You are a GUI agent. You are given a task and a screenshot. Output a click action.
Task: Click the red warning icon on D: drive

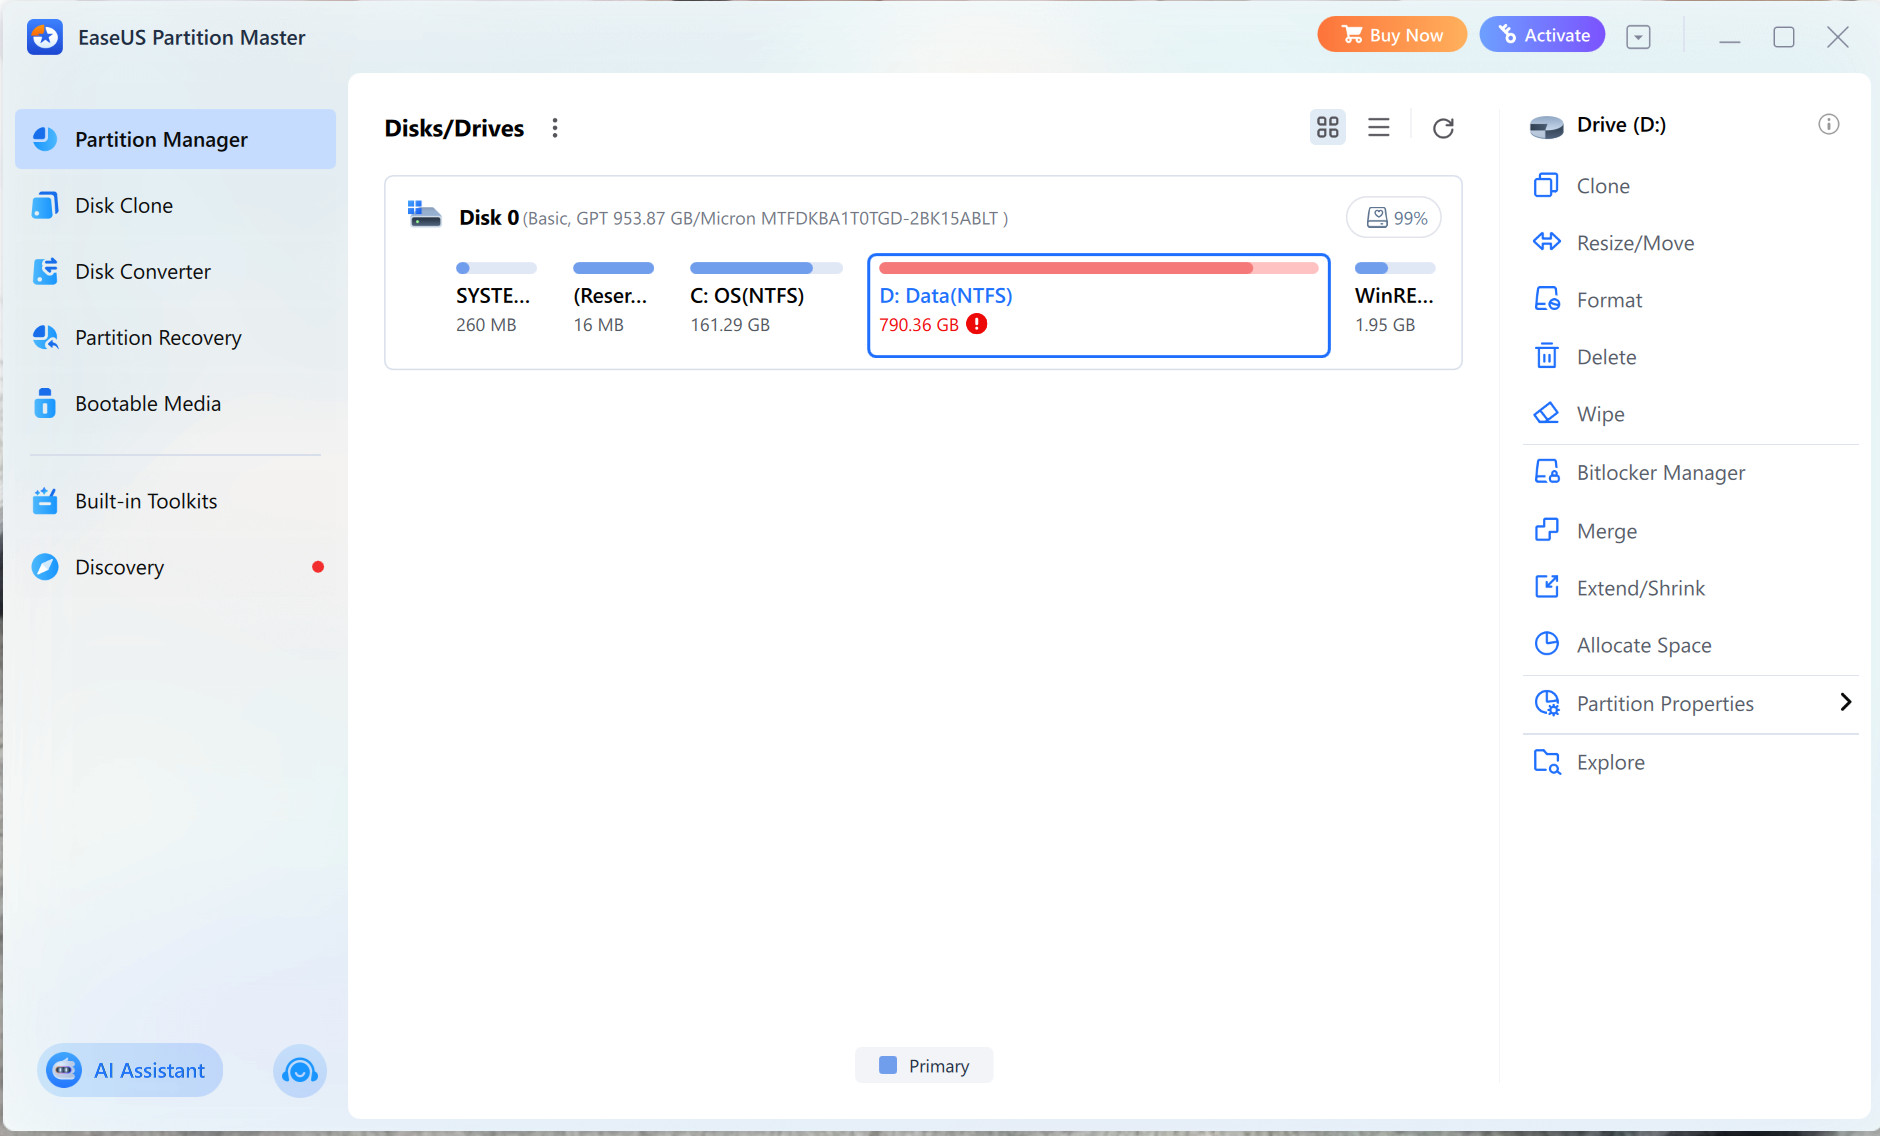977,324
